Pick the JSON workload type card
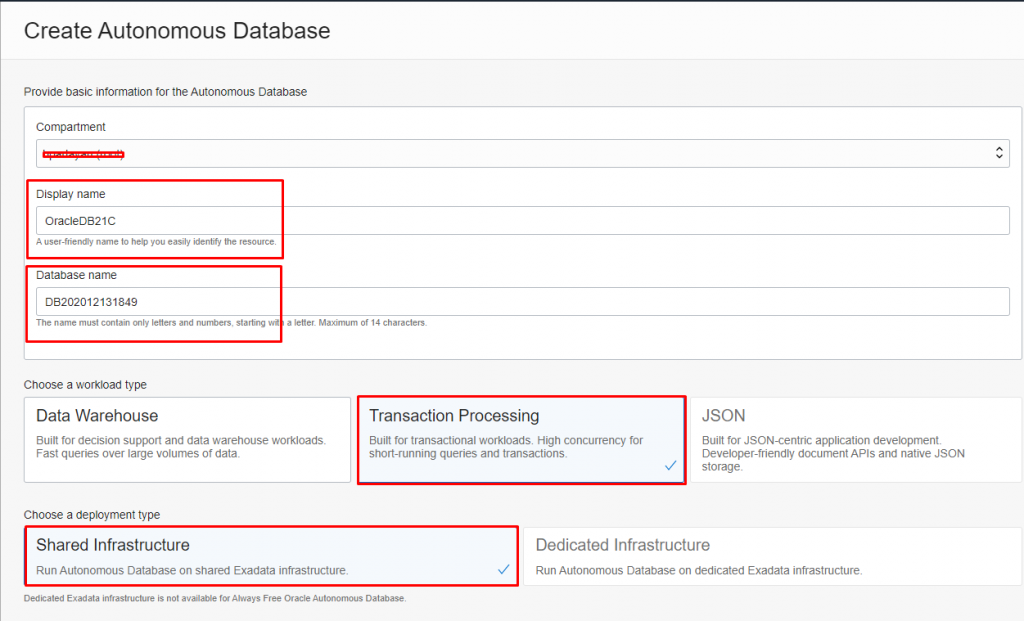The width and height of the screenshot is (1024, 621). 856,440
